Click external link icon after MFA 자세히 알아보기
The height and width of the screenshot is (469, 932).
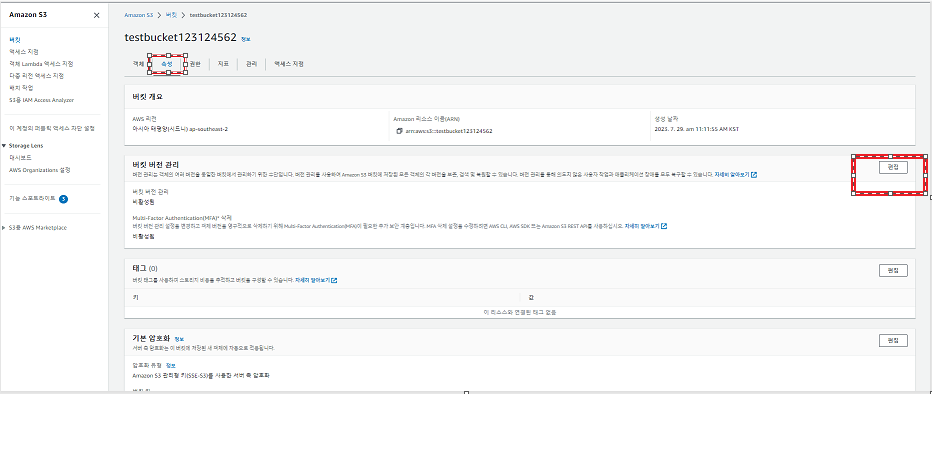[664, 226]
